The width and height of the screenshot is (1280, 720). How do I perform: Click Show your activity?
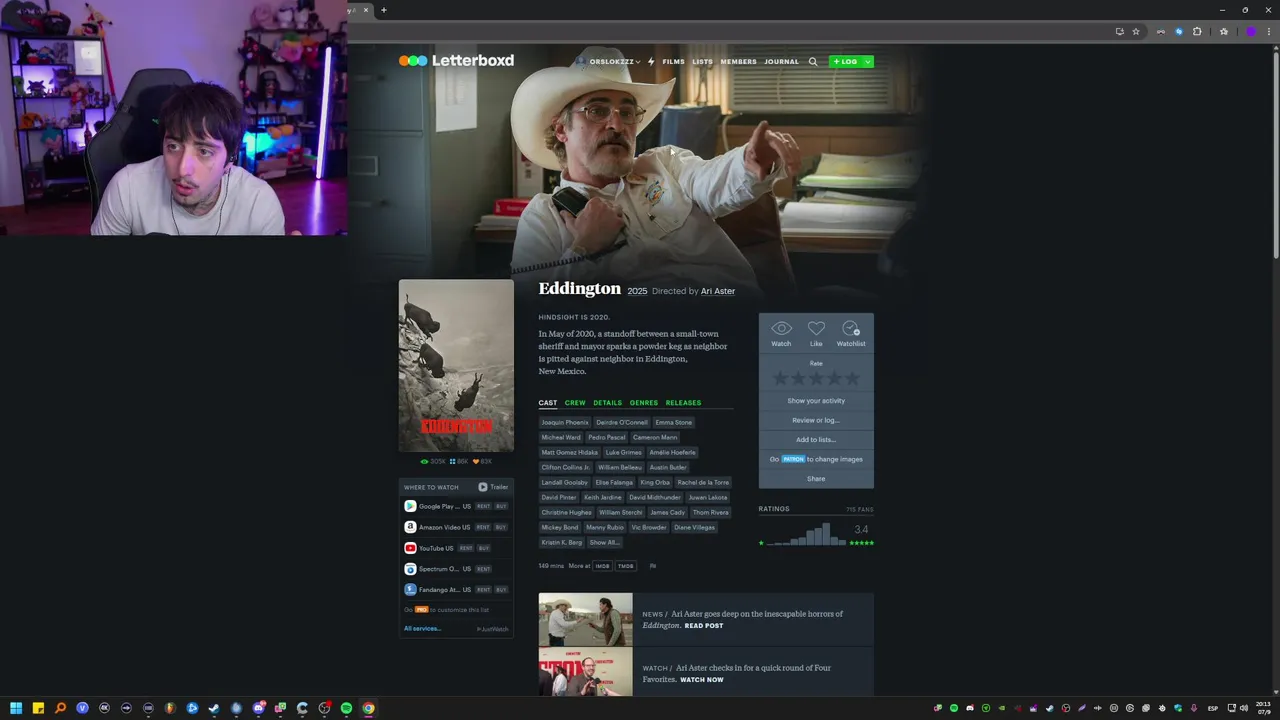pos(816,401)
